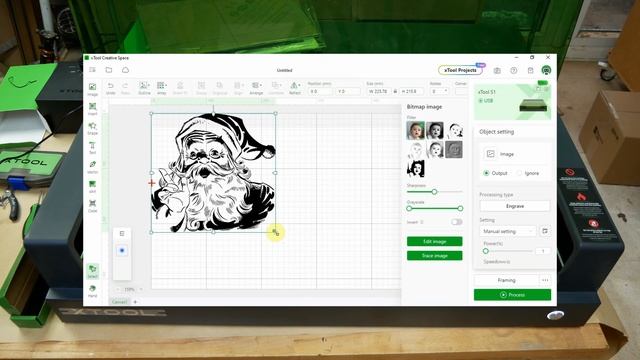The height and width of the screenshot is (360, 640).
Task: Select the black-and-white sketch filter thumbnail
Action: 454,130
